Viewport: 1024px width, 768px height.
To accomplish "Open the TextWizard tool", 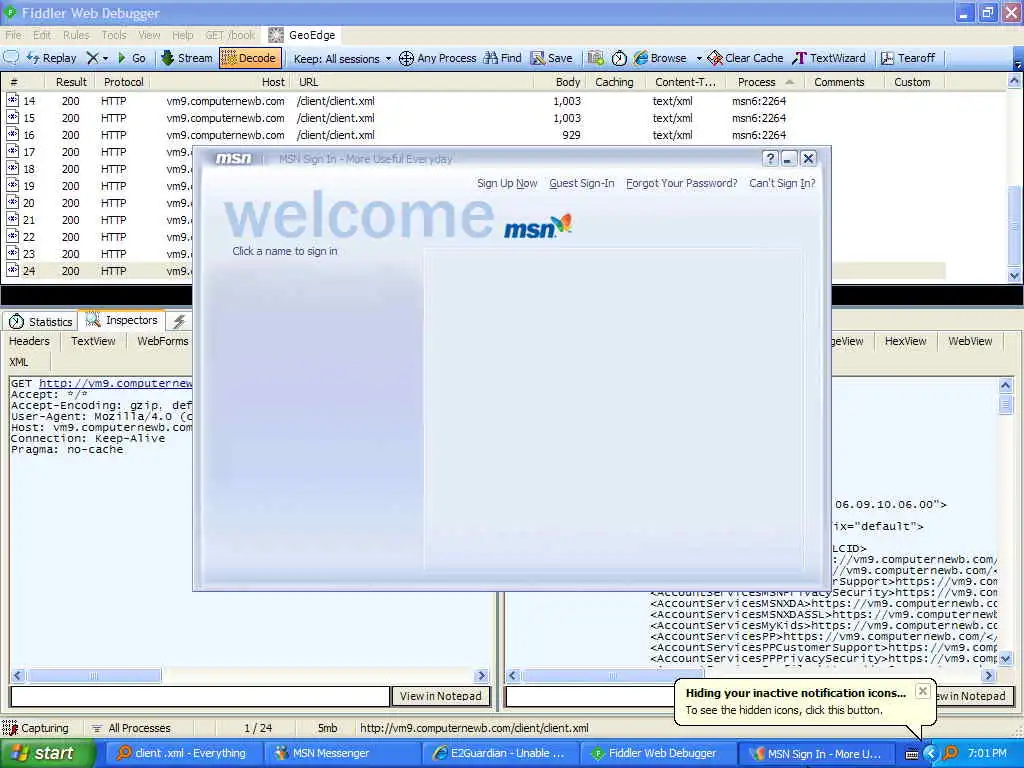I will 829,58.
